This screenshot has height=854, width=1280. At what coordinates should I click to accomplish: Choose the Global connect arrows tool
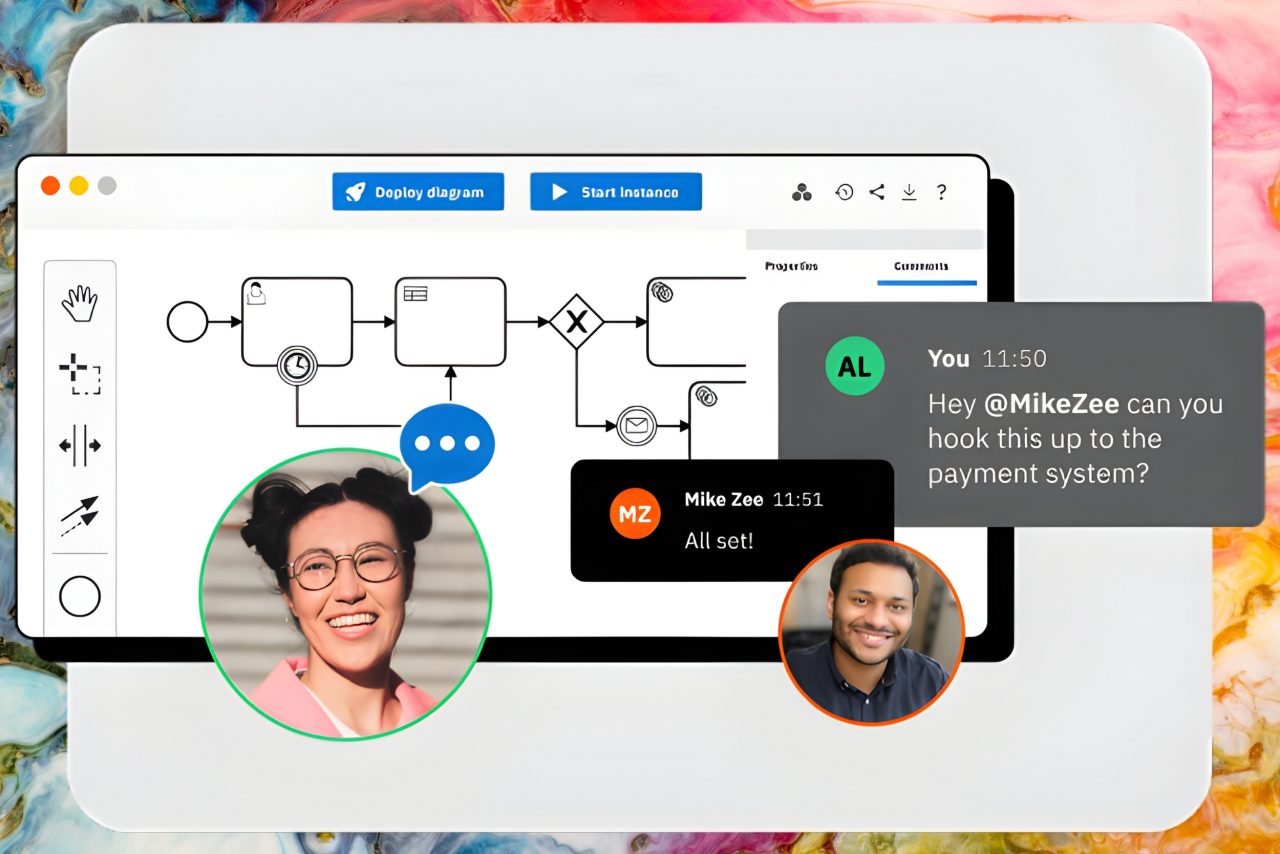tap(79, 515)
